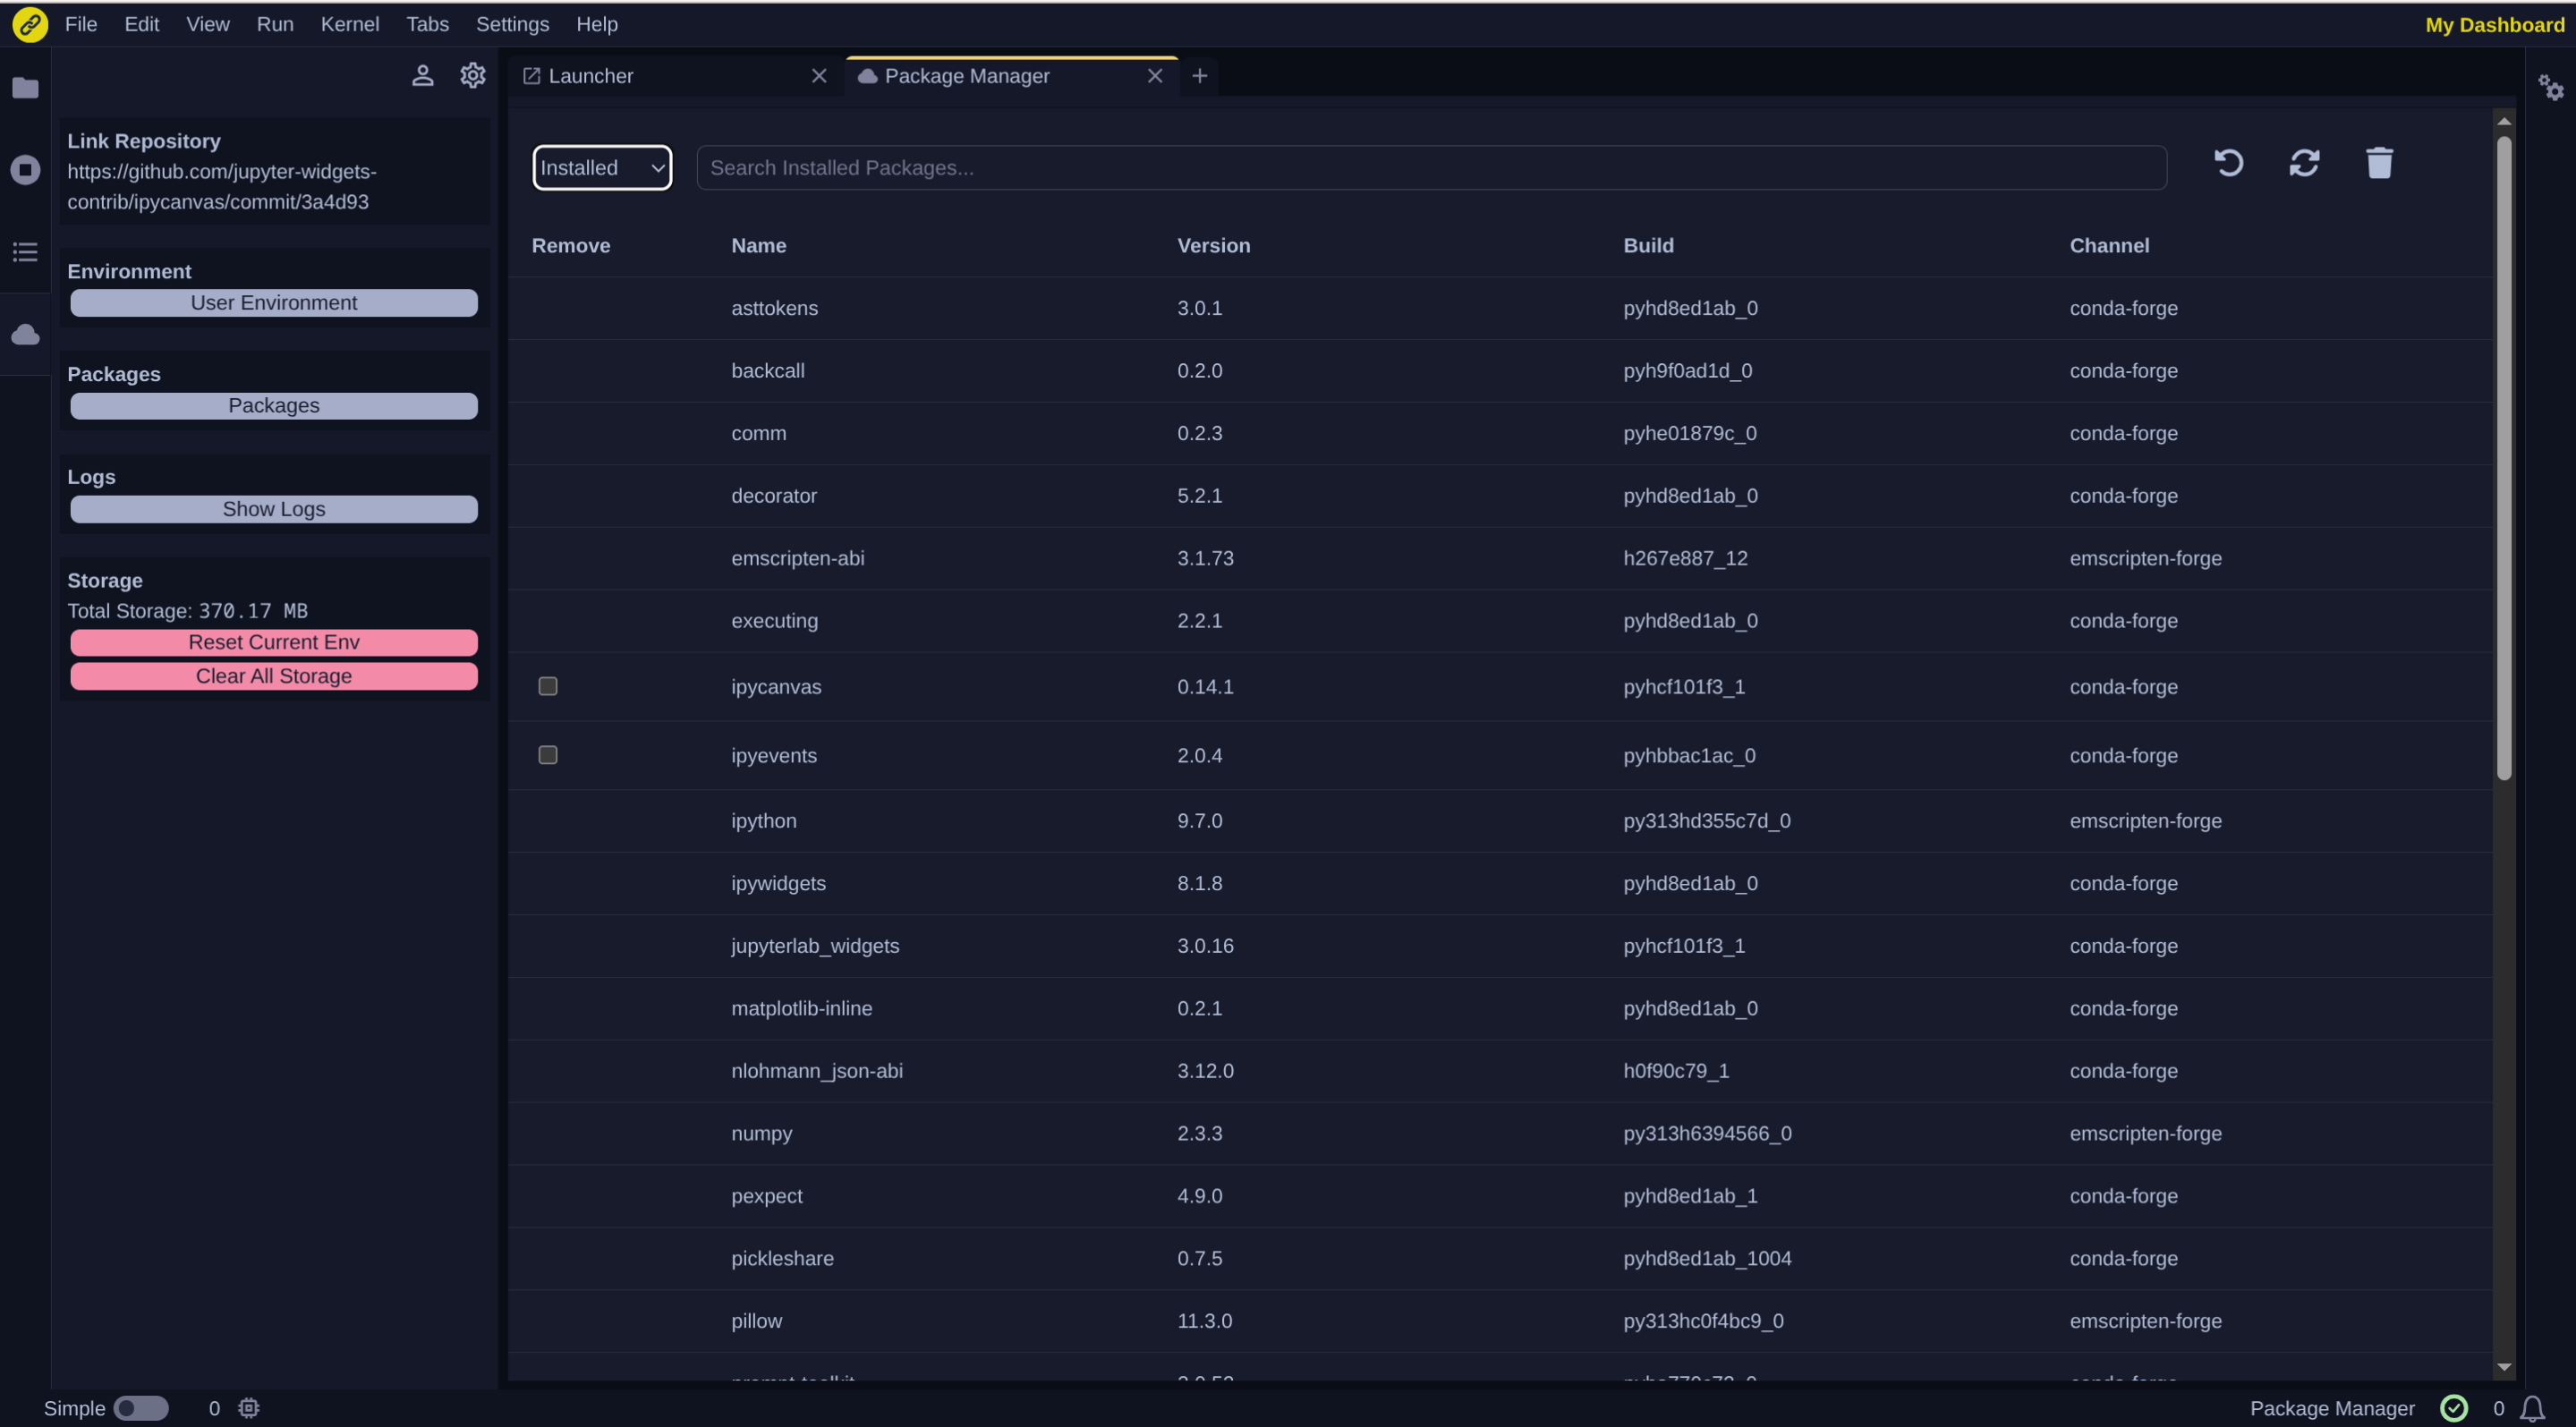The height and width of the screenshot is (1427, 2576).
Task: Click the refresh packages icon
Action: click(2304, 163)
